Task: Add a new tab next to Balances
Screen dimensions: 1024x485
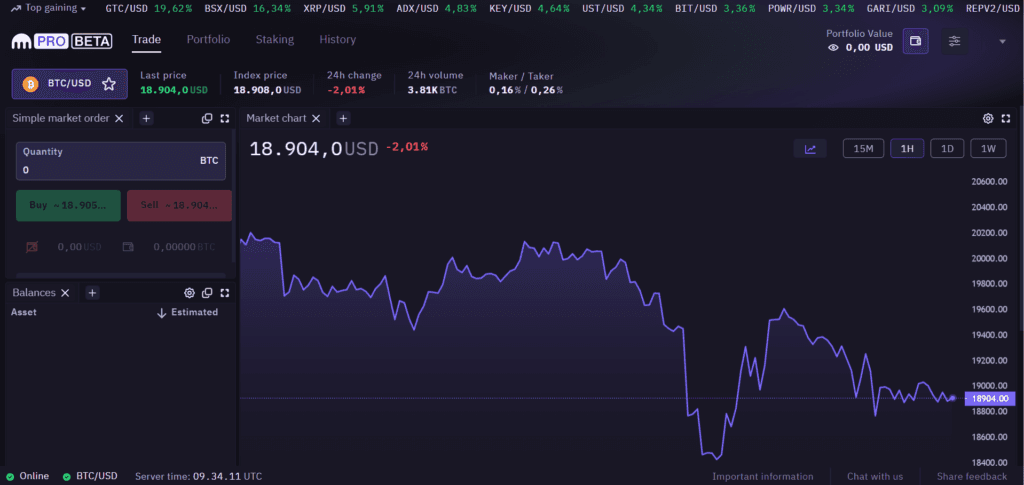Action: point(91,293)
